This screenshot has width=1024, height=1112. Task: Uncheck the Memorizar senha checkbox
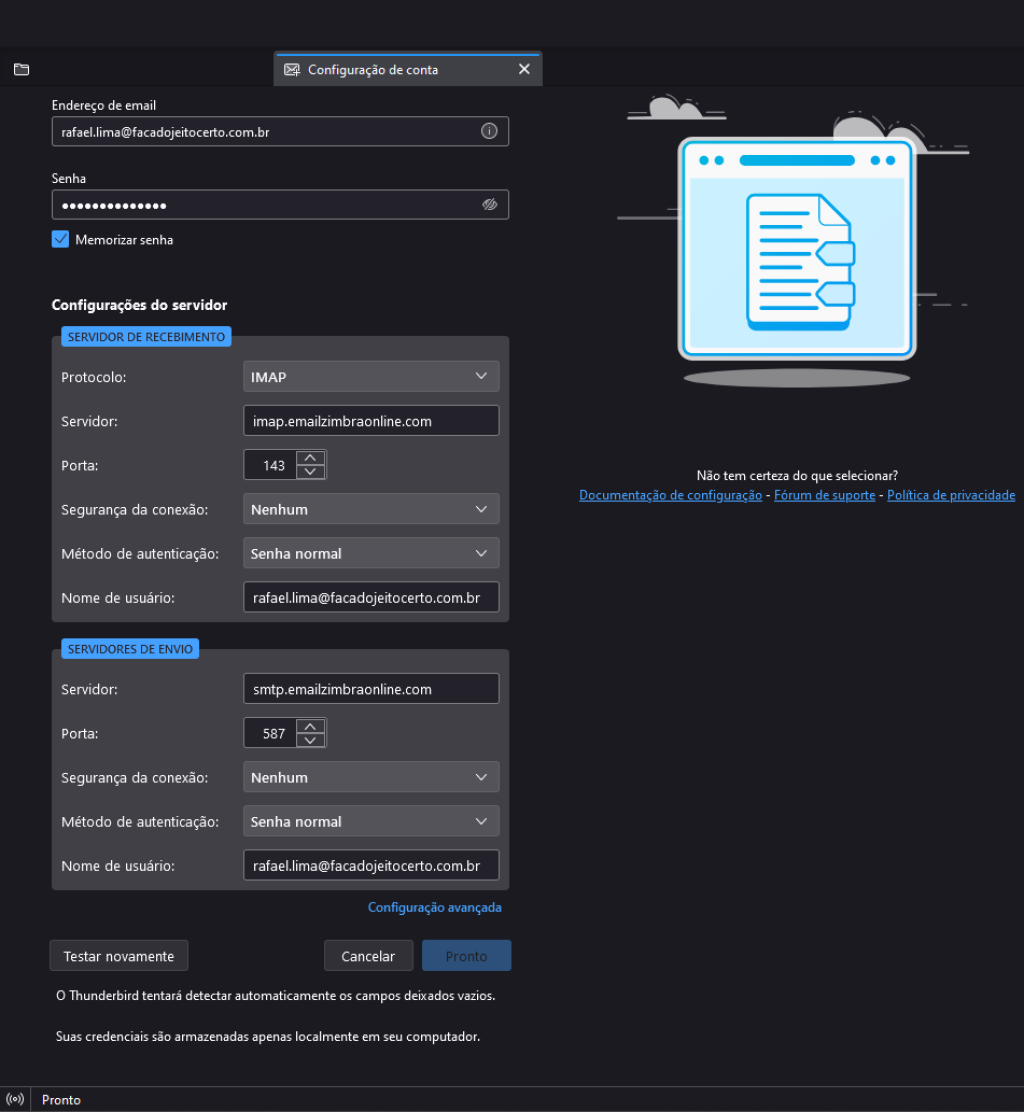(x=60, y=239)
